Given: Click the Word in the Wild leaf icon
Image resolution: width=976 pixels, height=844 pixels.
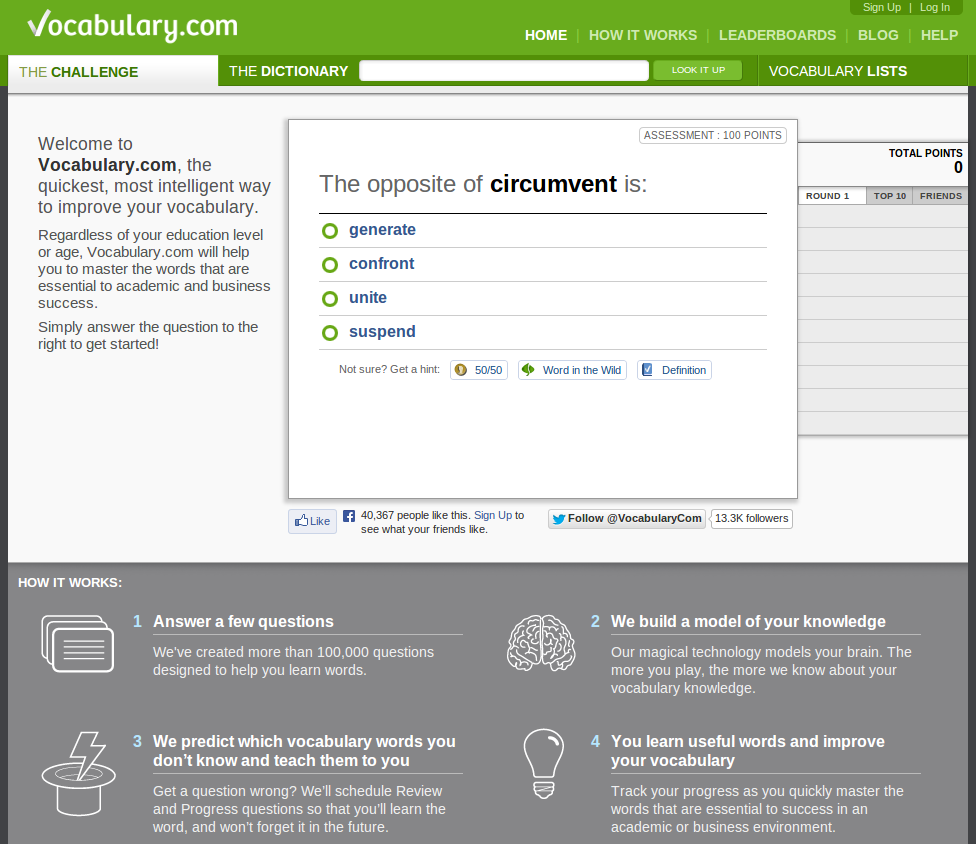Looking at the screenshot, I should [528, 370].
